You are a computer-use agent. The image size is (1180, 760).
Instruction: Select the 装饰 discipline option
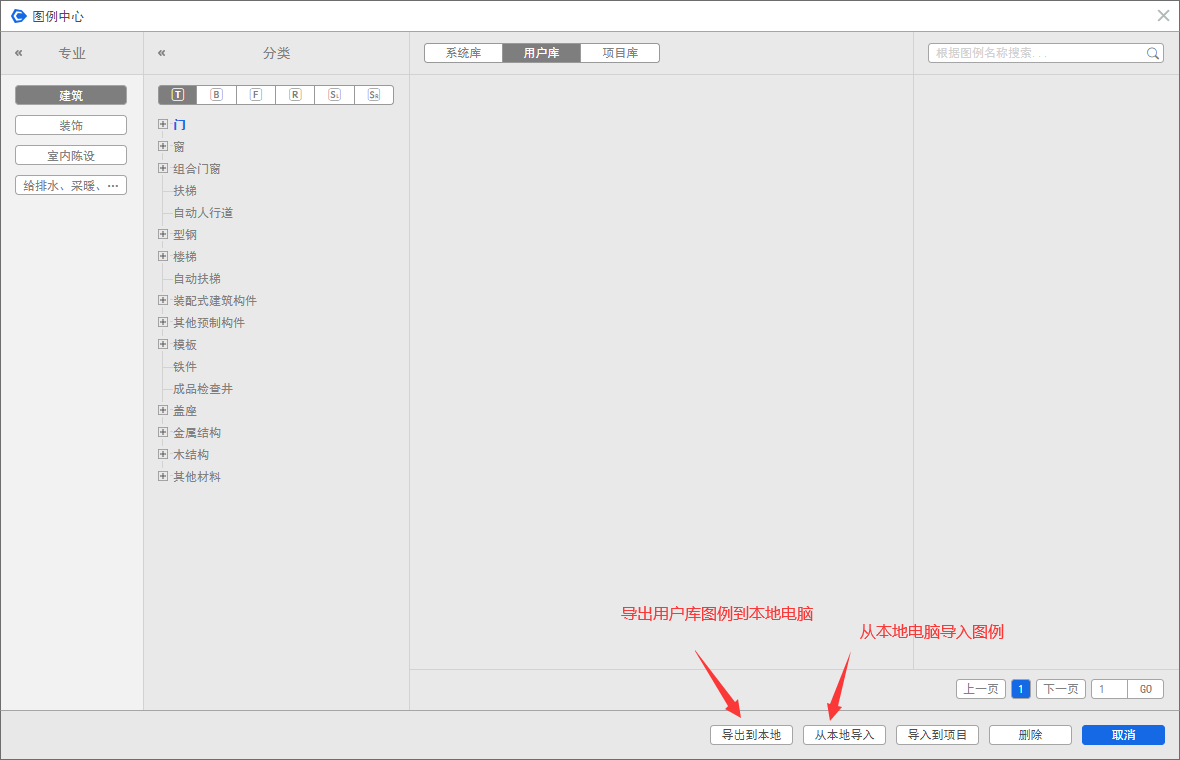point(71,125)
